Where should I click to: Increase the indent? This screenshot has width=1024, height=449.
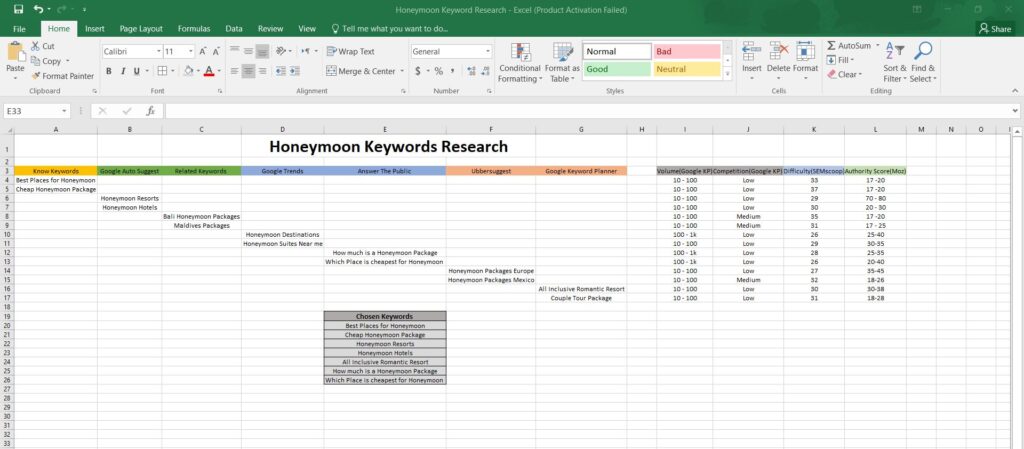pos(295,71)
